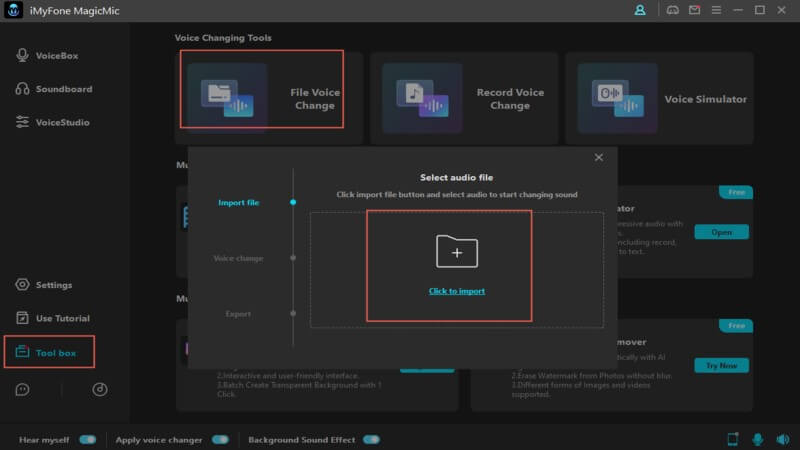
Task: Click the circular history icon in the sidebar
Action: coord(99,390)
